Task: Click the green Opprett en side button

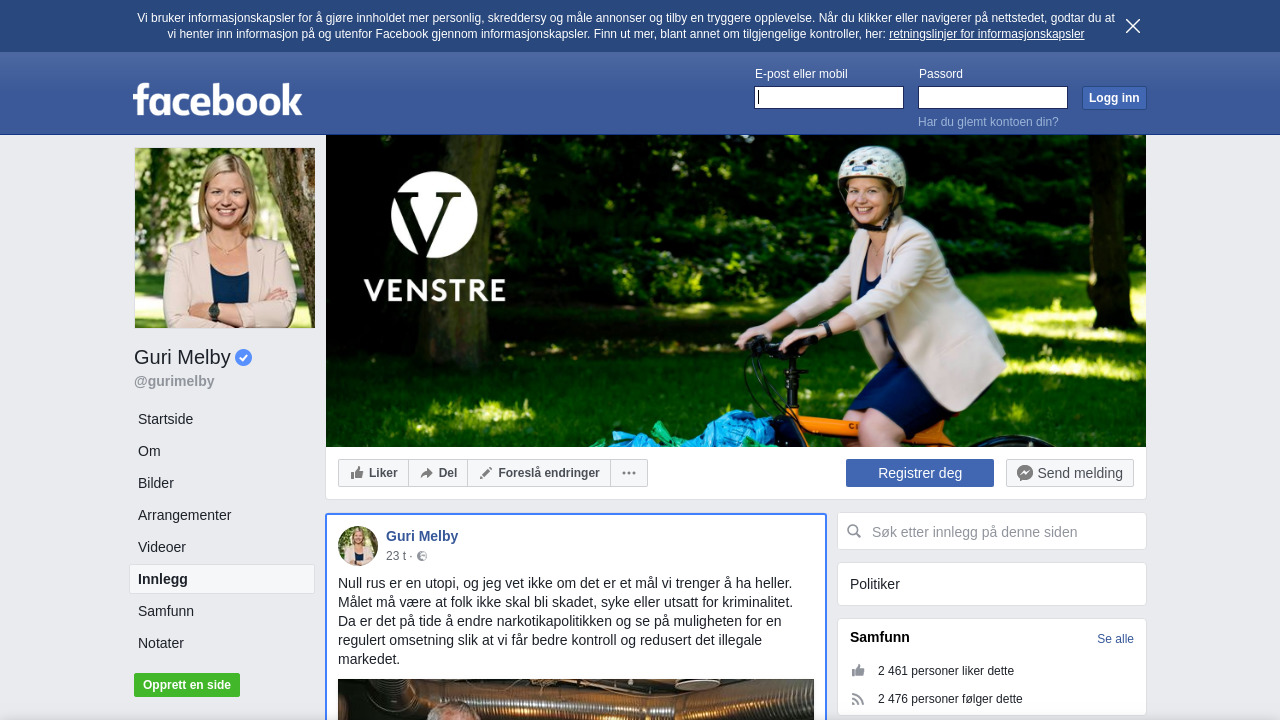Action: (187, 685)
